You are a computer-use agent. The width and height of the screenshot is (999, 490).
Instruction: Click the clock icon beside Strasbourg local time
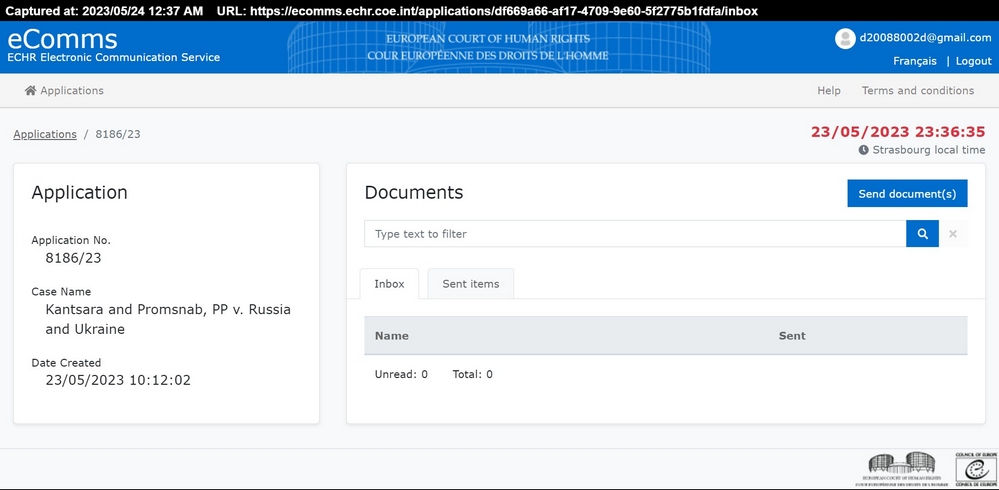point(863,150)
